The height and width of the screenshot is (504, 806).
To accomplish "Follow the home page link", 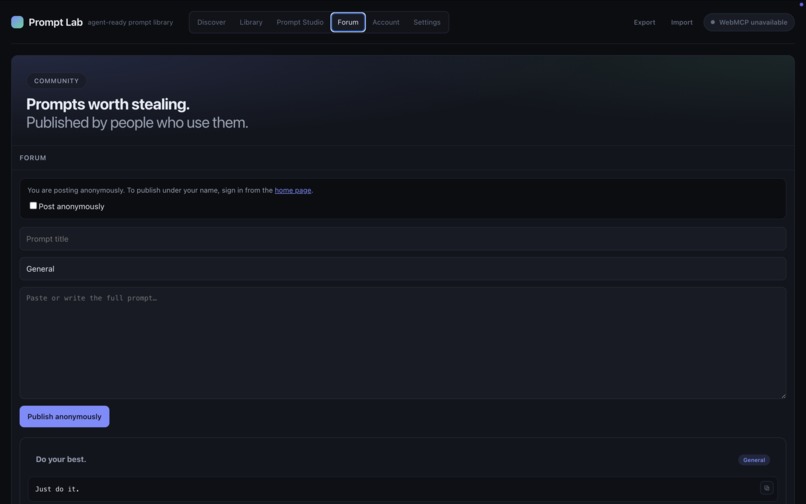I will 292,190.
